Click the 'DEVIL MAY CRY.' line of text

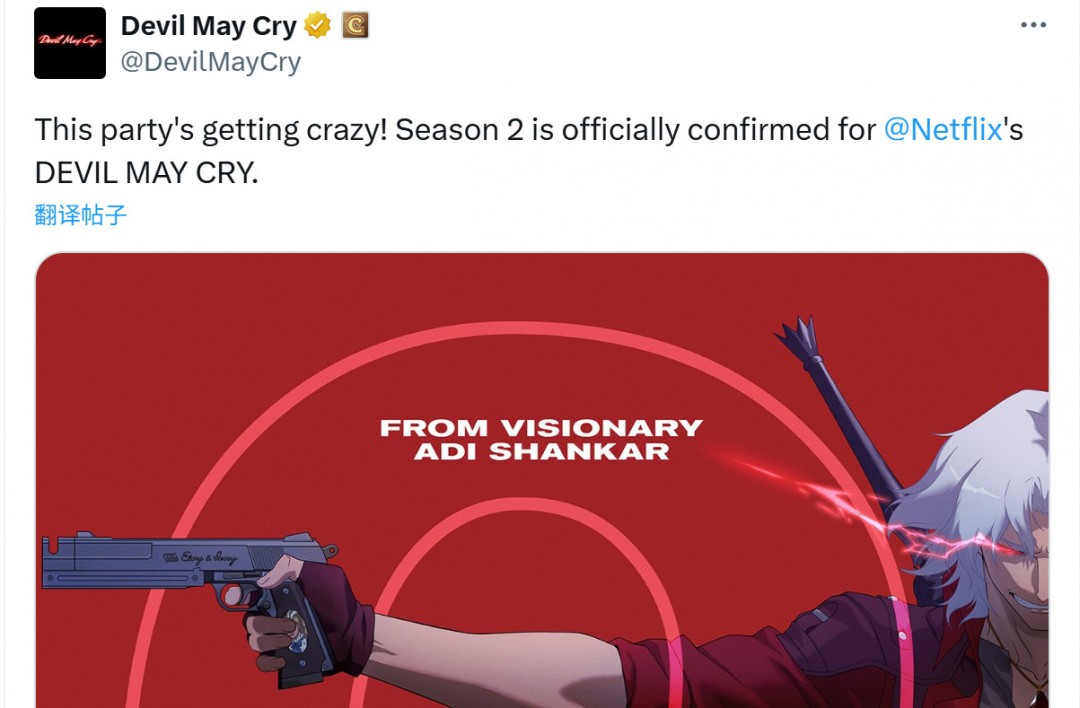coord(146,172)
